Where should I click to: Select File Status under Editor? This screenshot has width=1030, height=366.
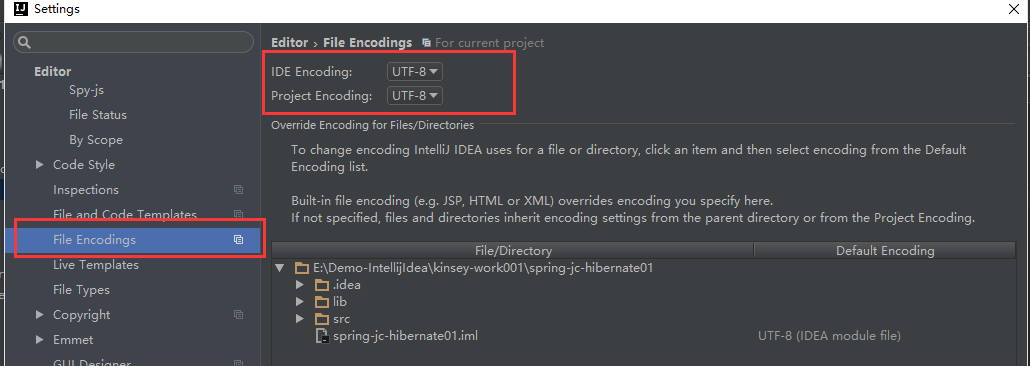tap(98, 115)
